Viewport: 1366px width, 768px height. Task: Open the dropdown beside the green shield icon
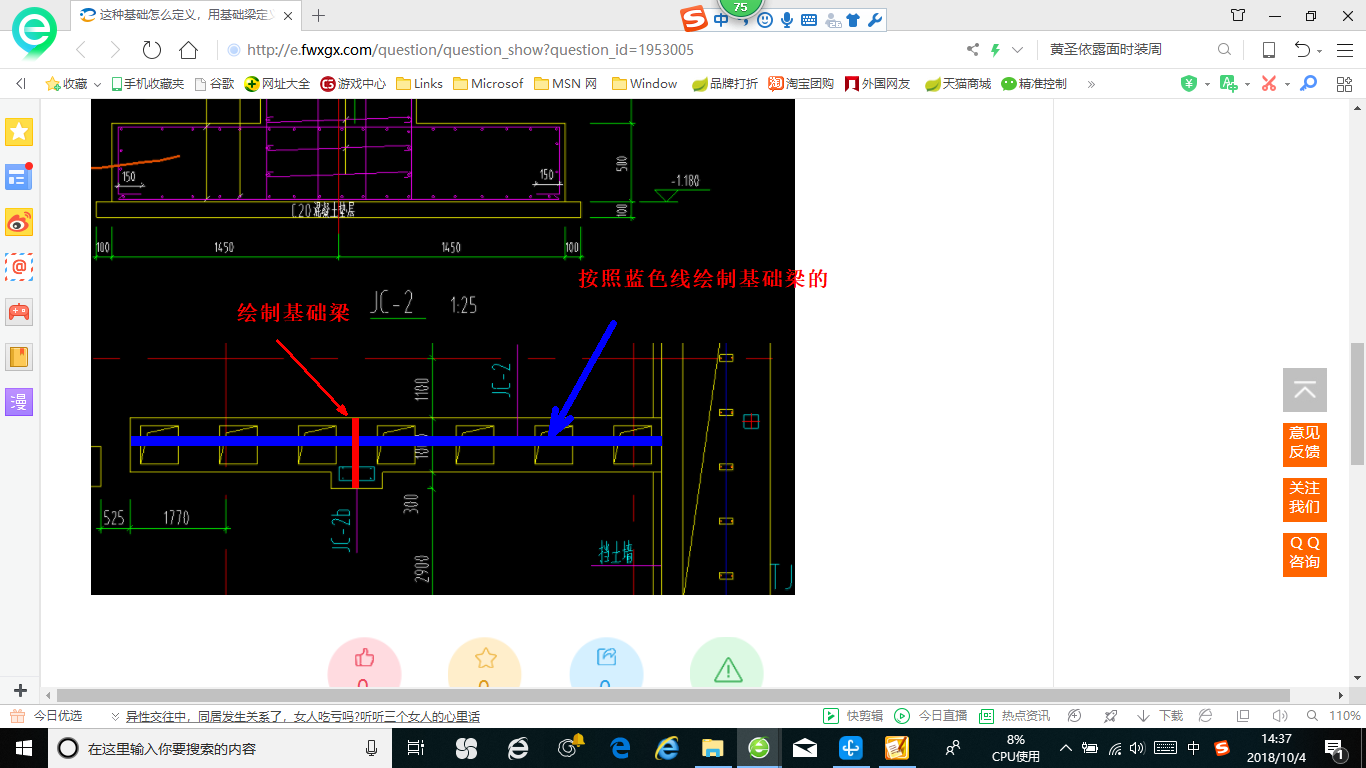1207,85
